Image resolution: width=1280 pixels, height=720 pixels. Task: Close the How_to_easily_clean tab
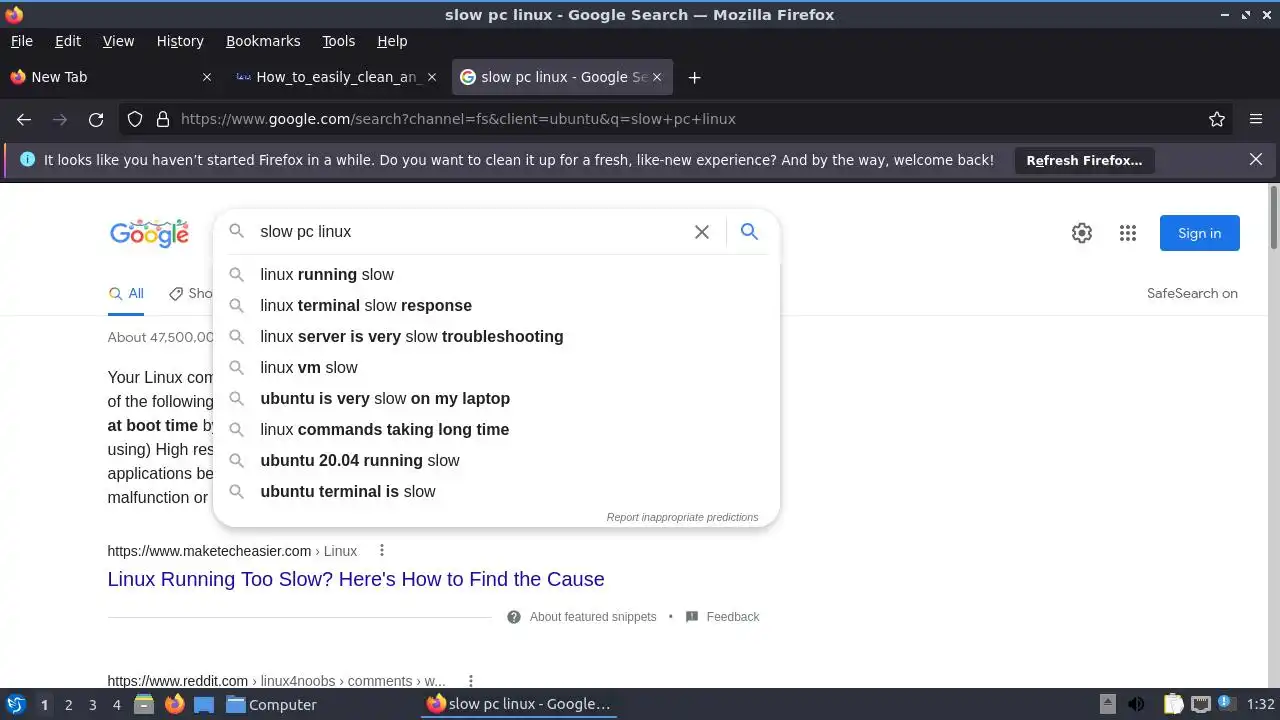pyautogui.click(x=432, y=77)
